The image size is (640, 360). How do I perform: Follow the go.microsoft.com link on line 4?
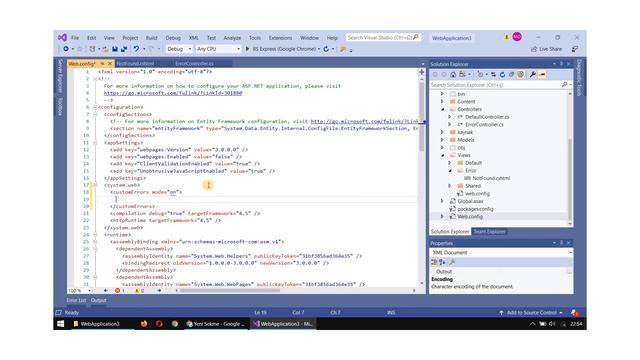tap(173, 93)
